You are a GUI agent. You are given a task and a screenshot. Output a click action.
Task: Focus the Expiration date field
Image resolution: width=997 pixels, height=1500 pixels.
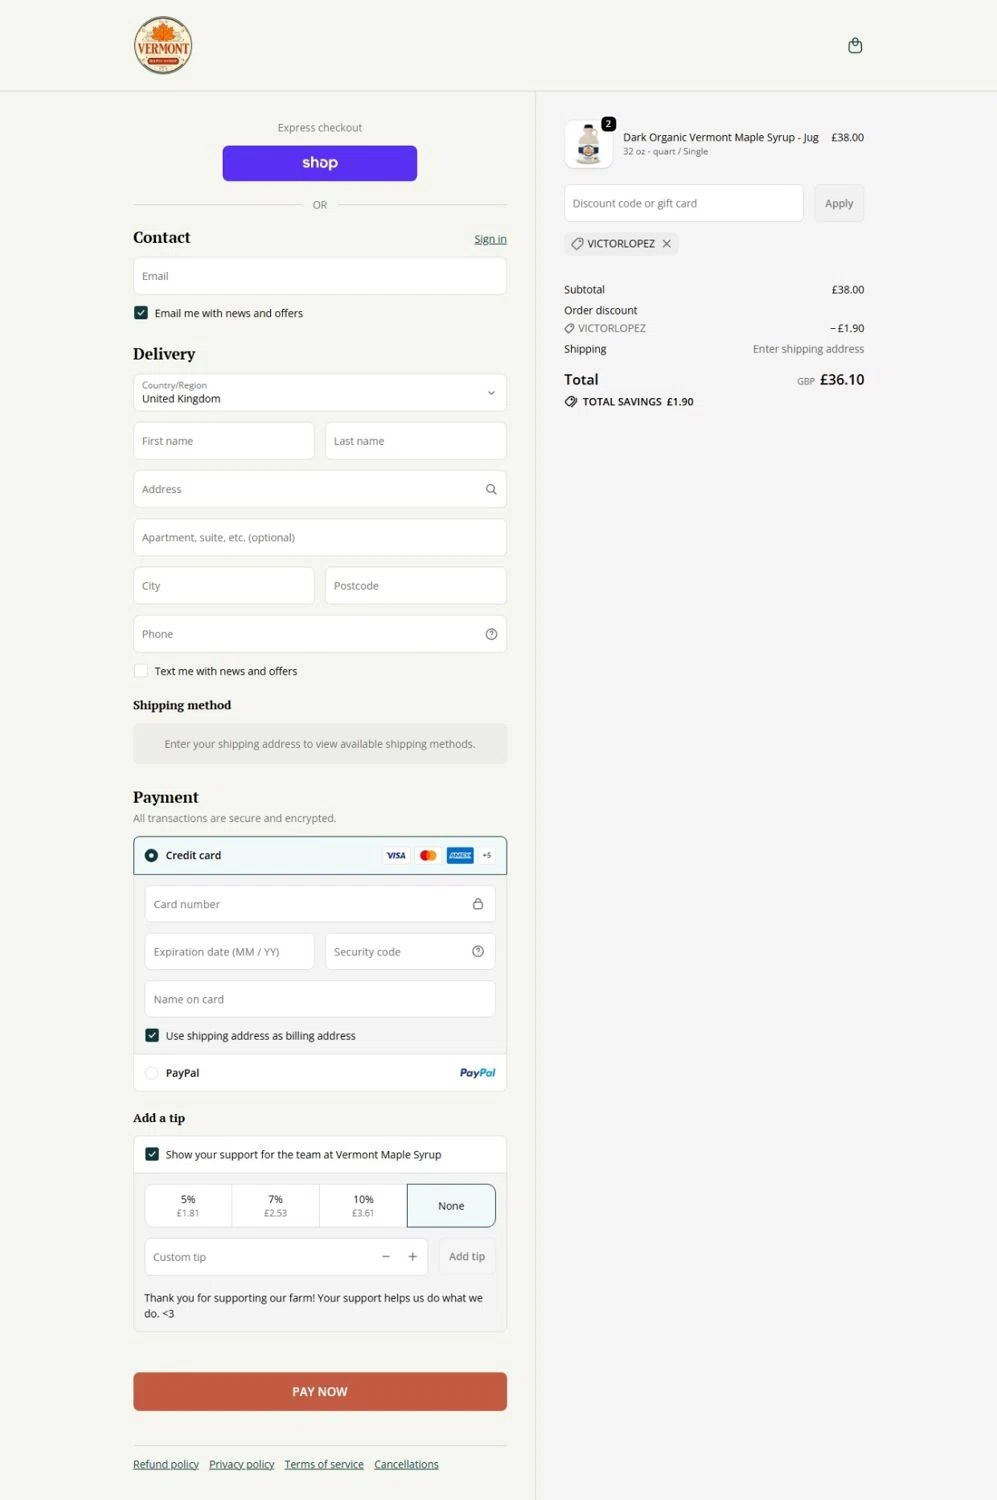(230, 951)
